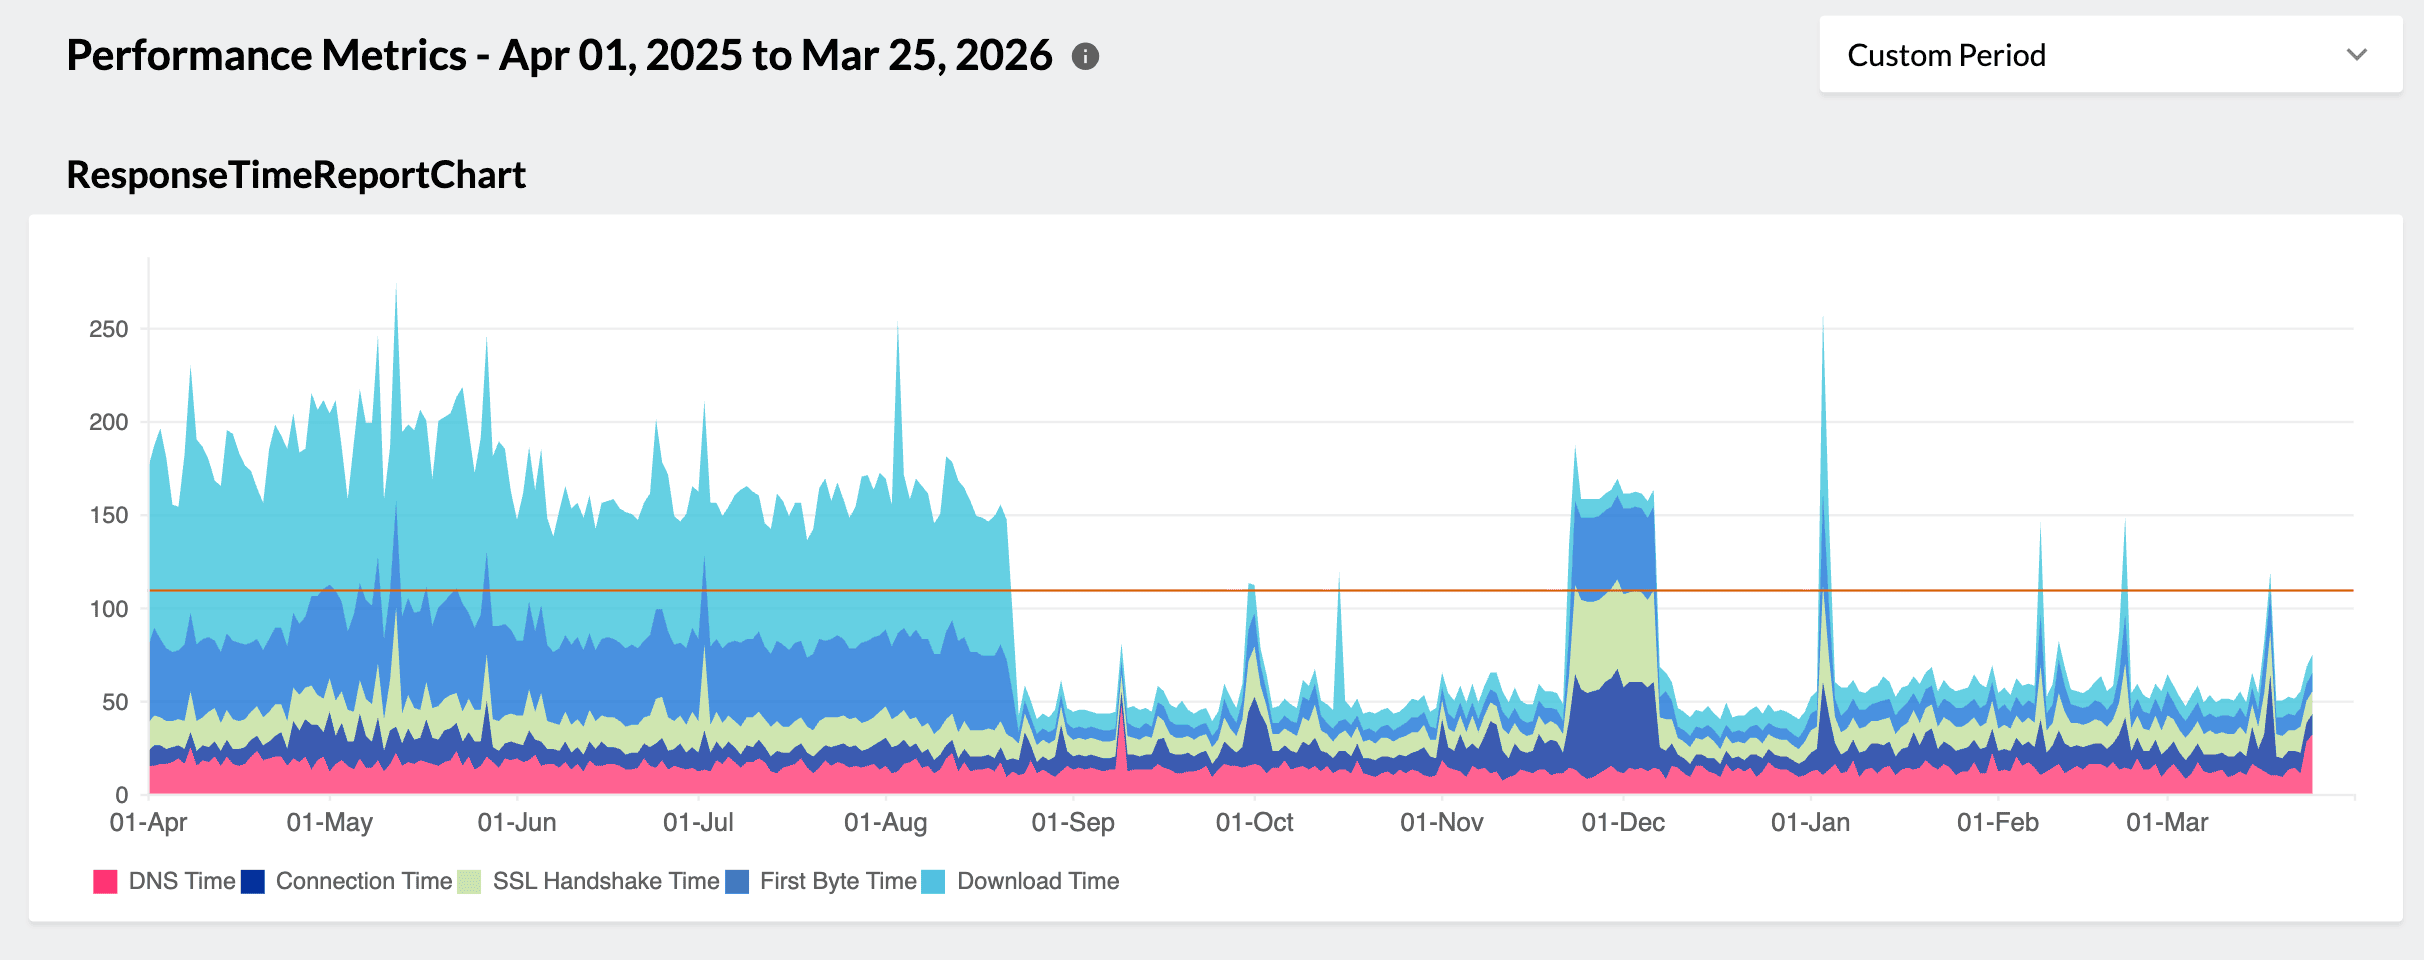The image size is (2424, 960).
Task: Click the pink DNS Time legend swatch
Action: click(105, 882)
